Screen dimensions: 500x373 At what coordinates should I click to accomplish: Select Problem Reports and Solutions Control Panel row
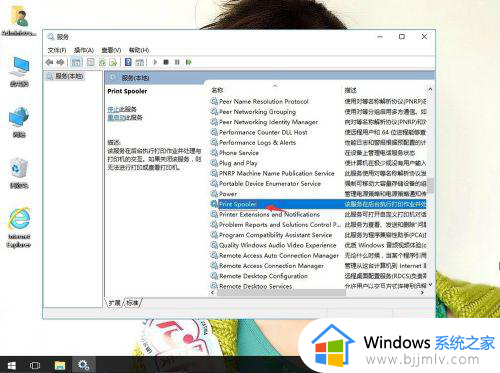click(x=318, y=225)
